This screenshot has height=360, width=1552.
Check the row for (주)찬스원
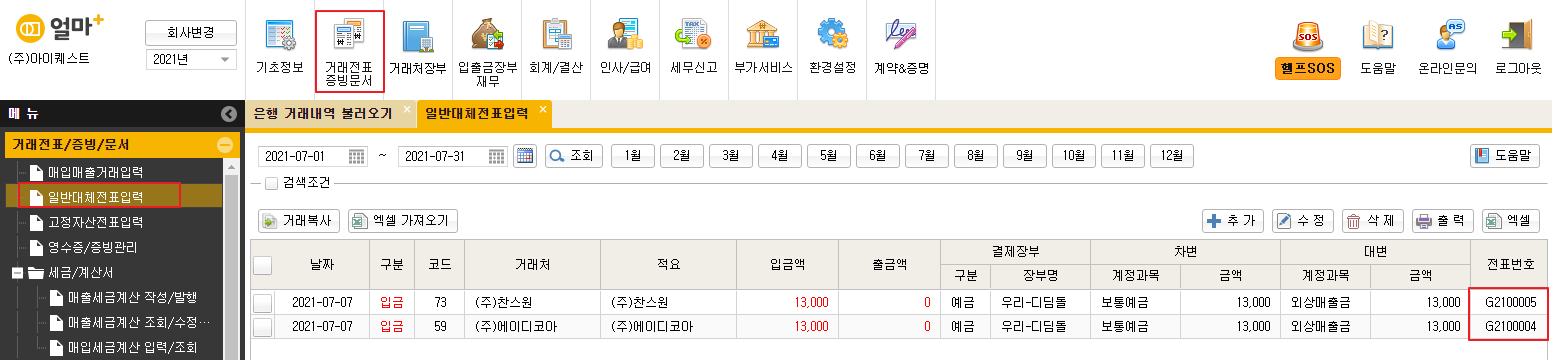(262, 302)
